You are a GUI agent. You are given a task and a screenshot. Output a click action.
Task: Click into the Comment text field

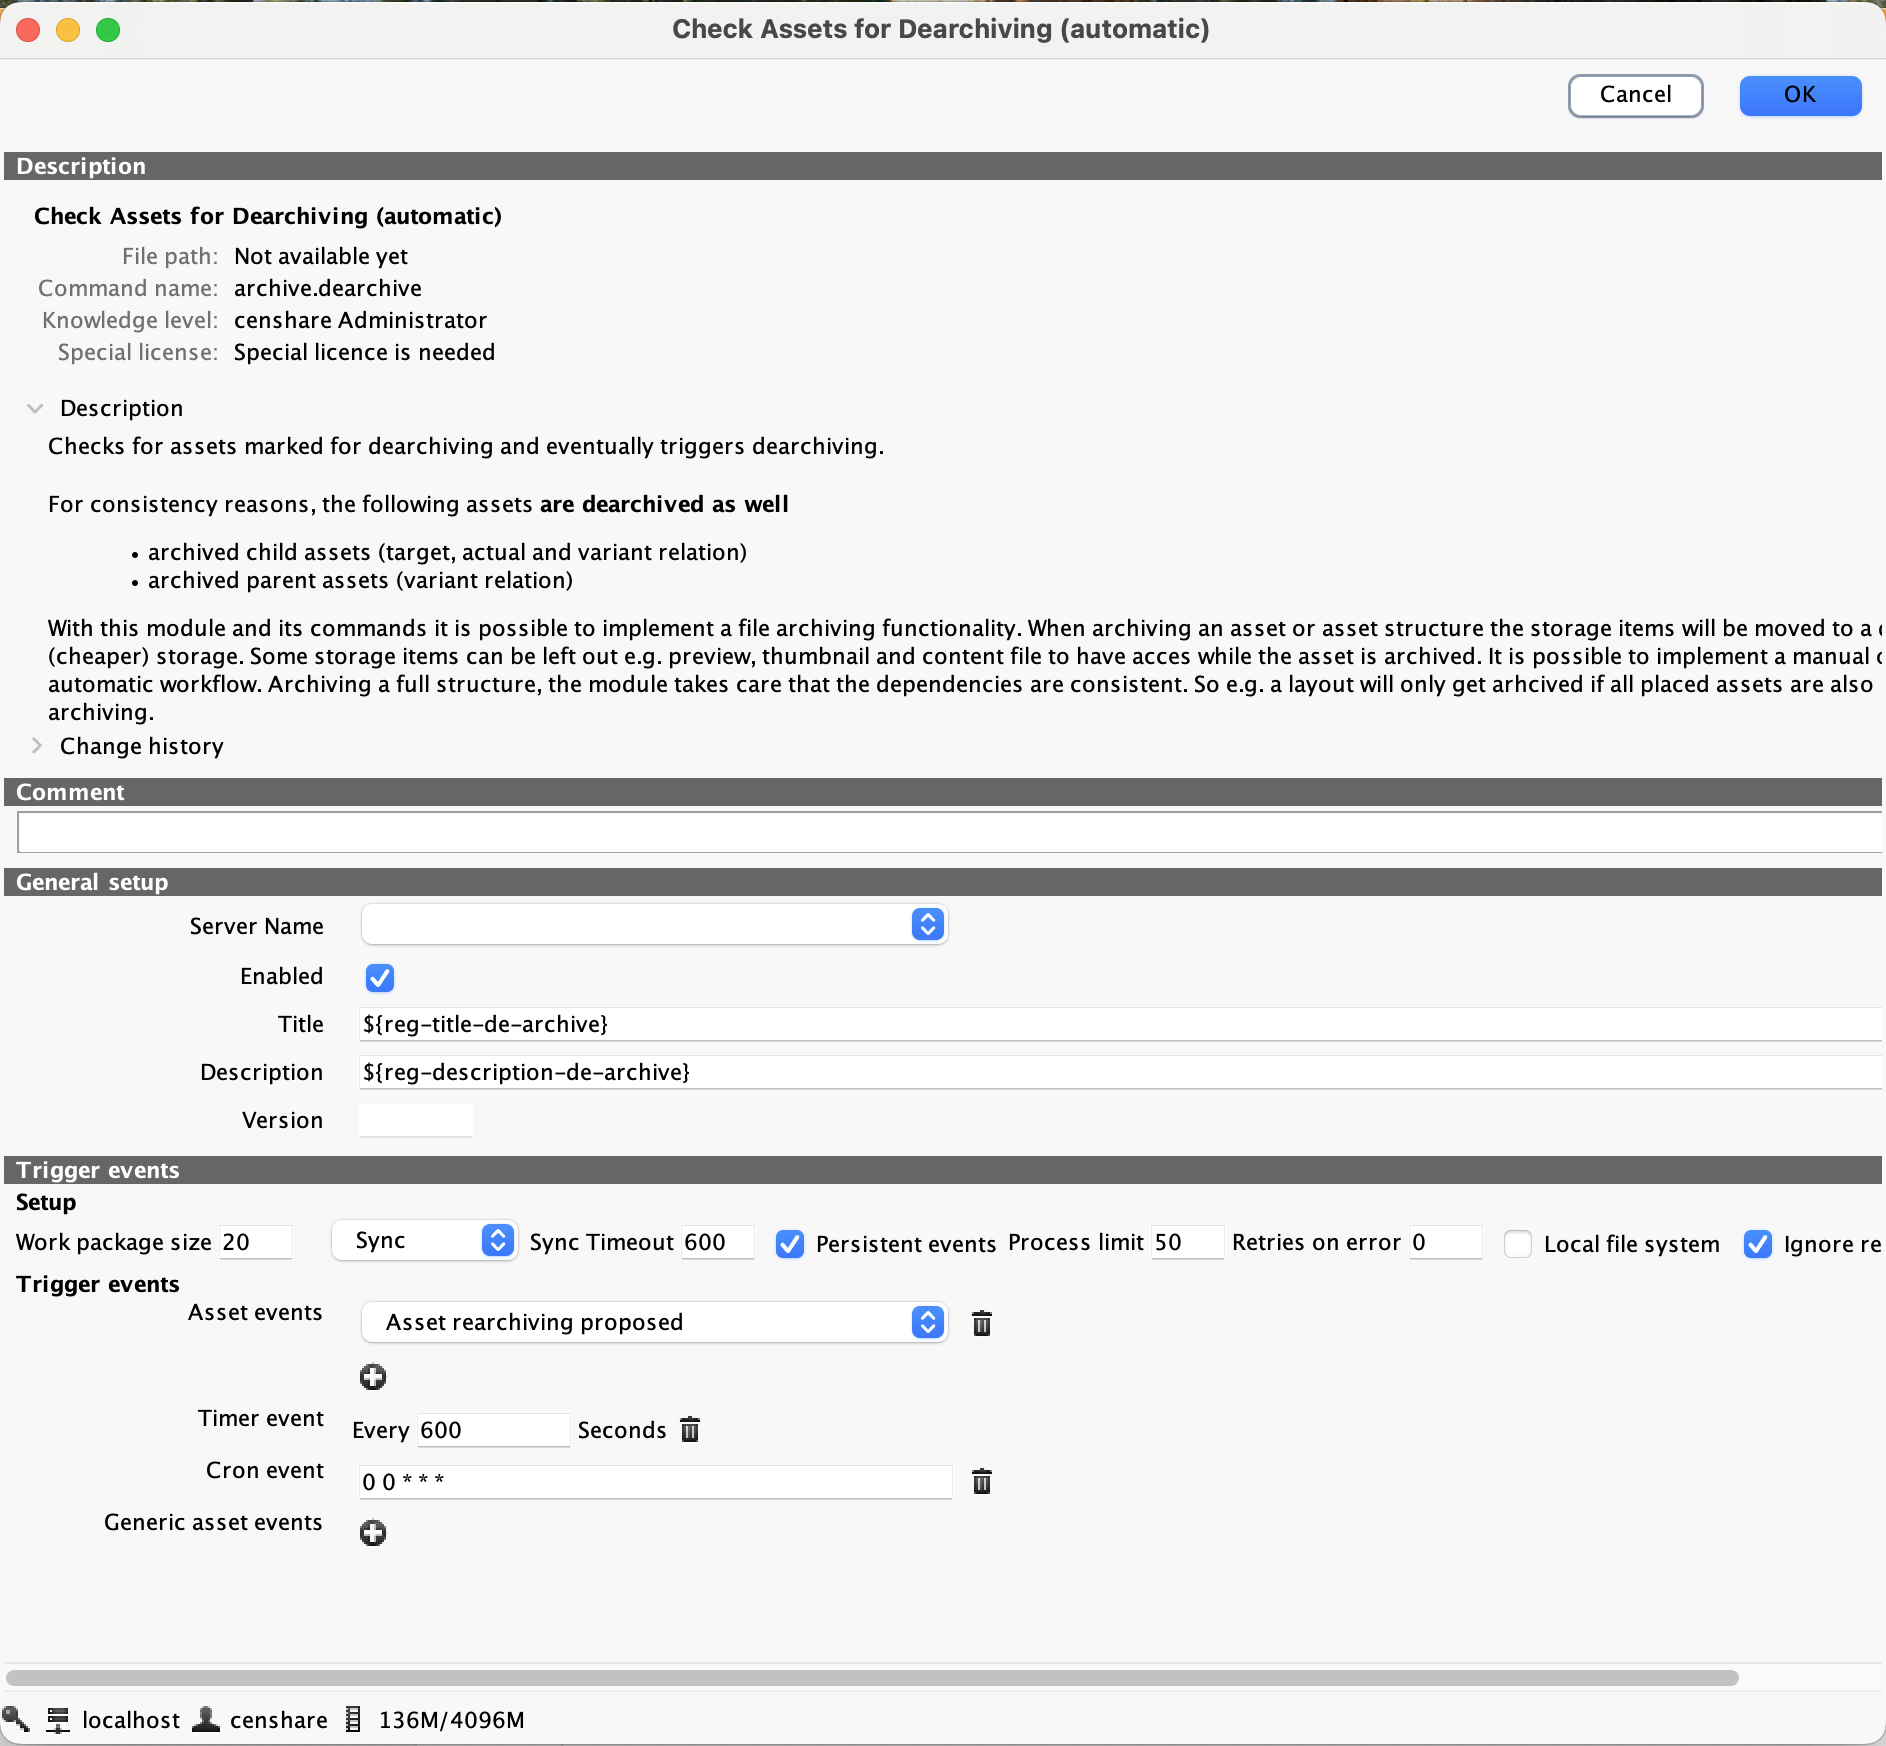[950, 832]
